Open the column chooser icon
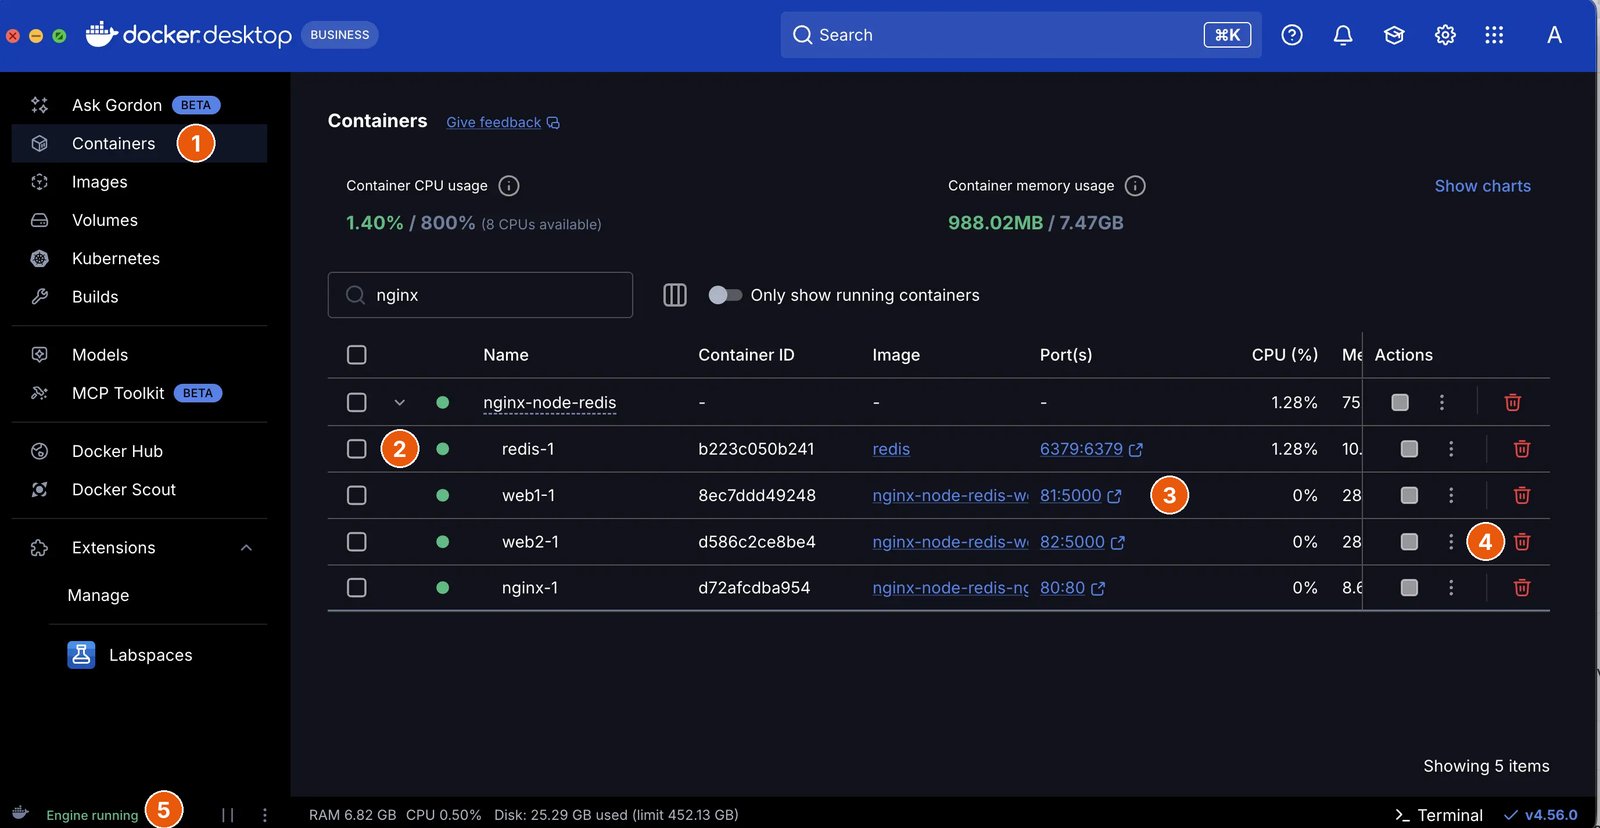 tap(675, 295)
